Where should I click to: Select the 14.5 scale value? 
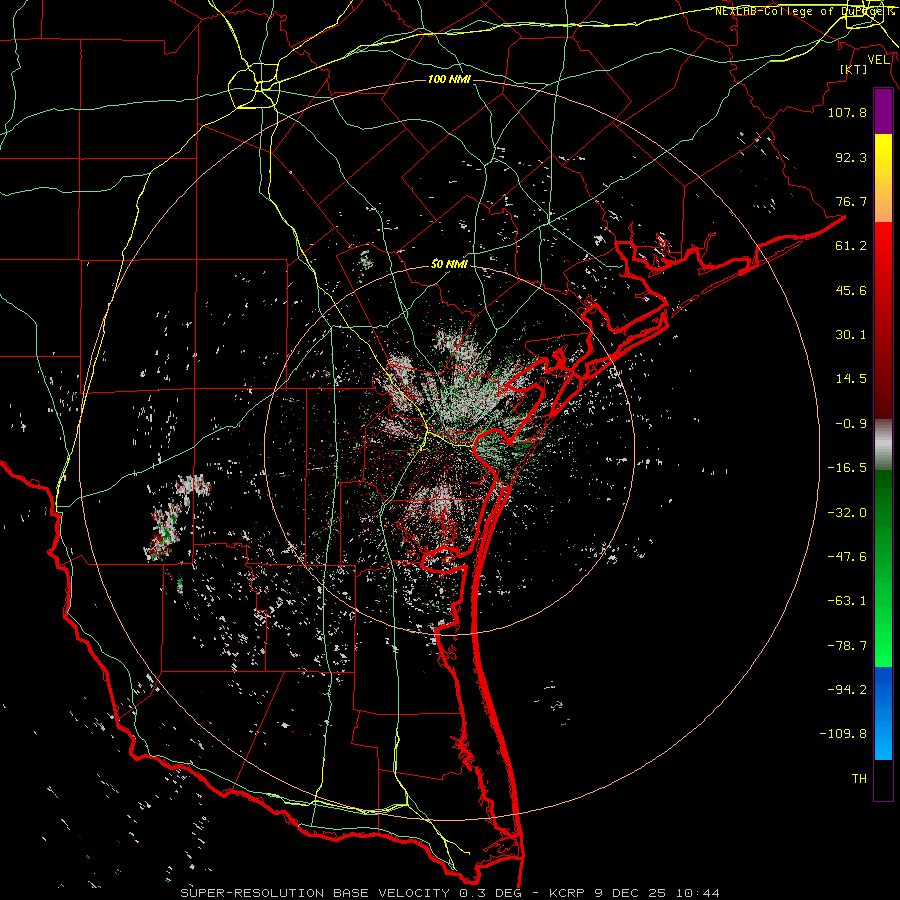[x=851, y=379]
